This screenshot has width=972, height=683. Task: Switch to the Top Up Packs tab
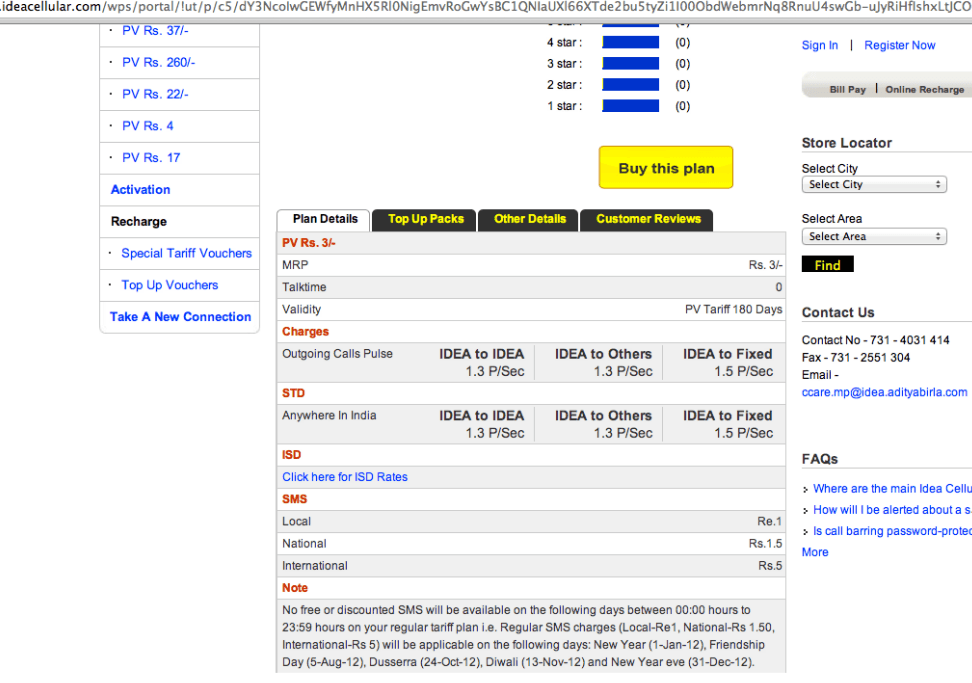coord(425,219)
